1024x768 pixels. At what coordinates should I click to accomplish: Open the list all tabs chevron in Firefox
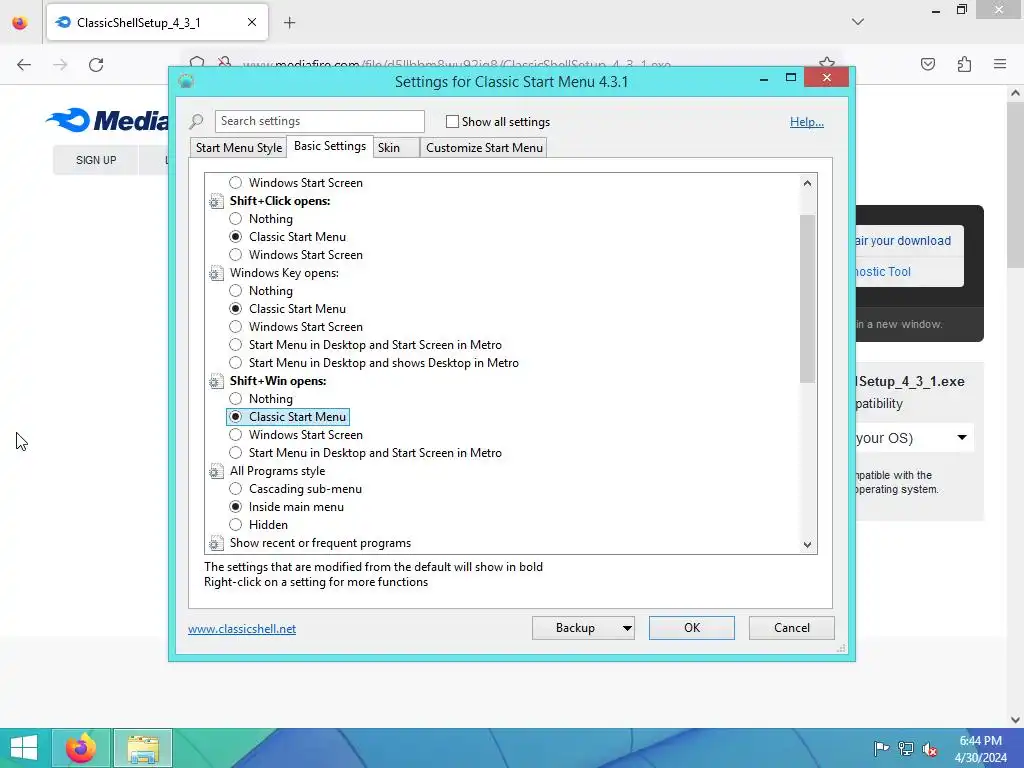pyautogui.click(x=857, y=22)
